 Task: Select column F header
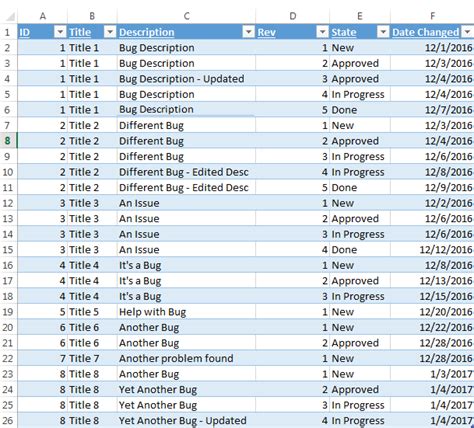click(432, 16)
